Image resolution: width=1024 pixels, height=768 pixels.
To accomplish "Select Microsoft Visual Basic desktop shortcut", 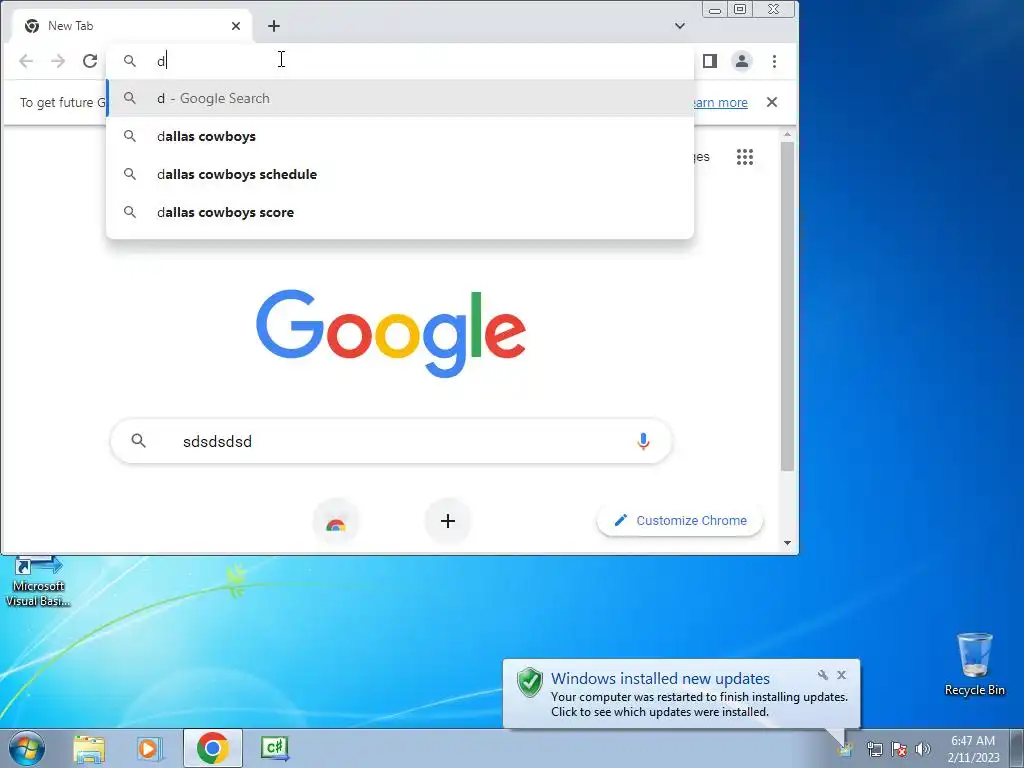I will pyautogui.click(x=38, y=582).
